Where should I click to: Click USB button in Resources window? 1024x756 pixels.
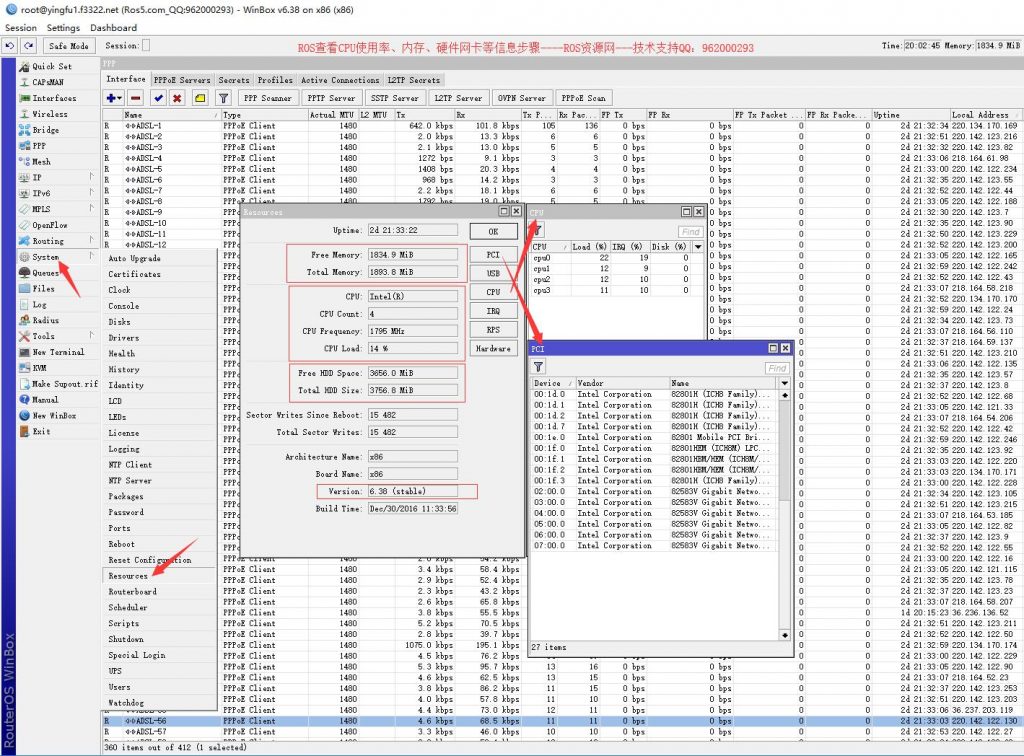(x=493, y=273)
